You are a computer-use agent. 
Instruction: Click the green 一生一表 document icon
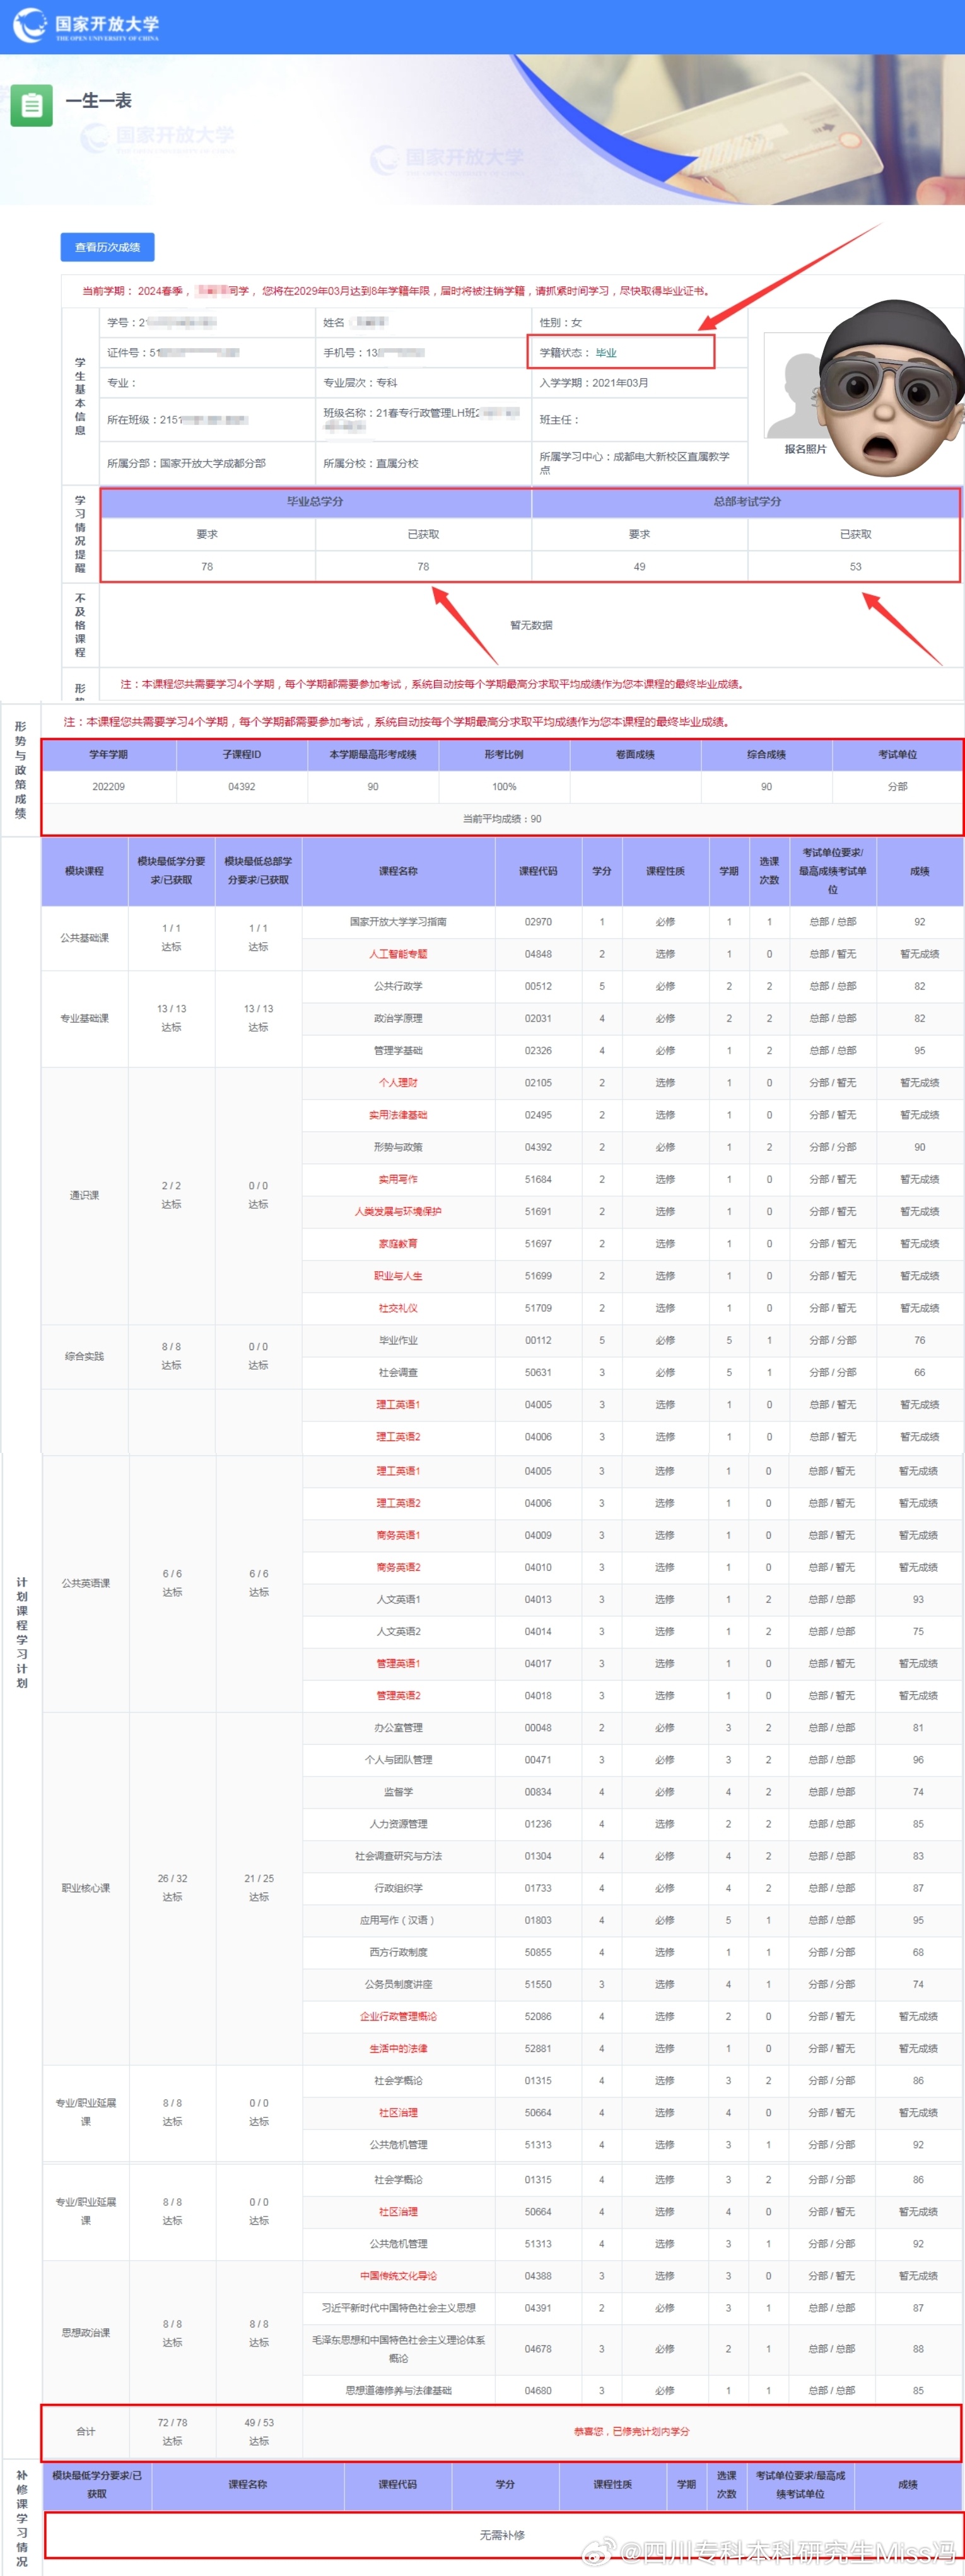coord(32,106)
